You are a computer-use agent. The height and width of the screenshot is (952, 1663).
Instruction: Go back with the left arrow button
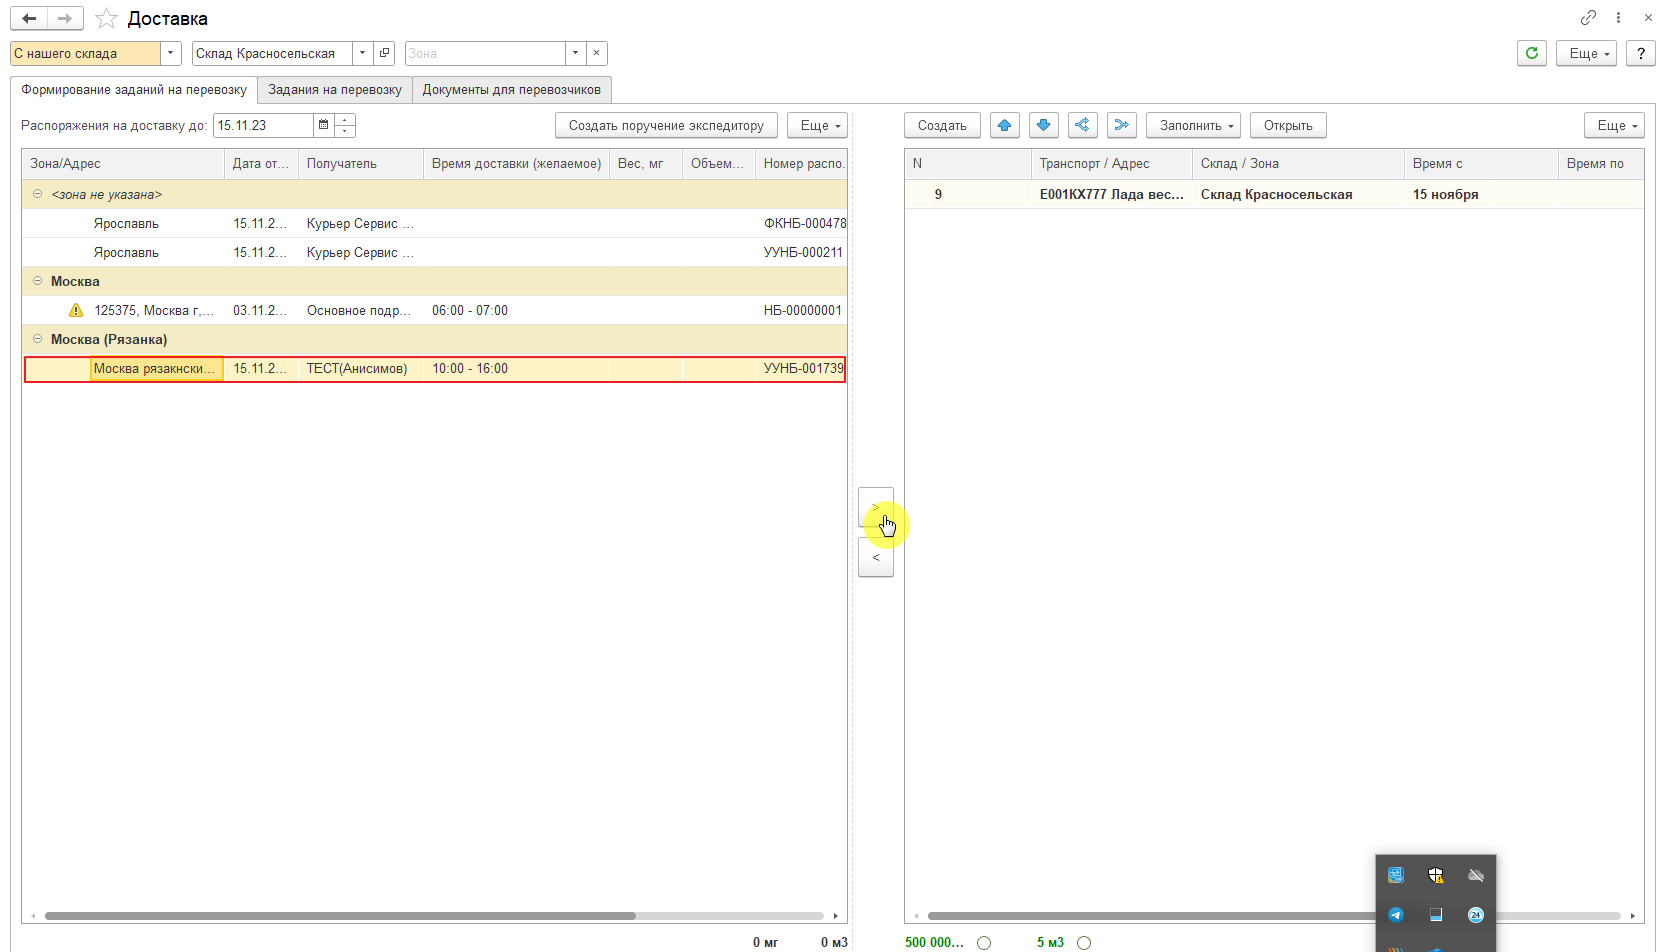tap(29, 19)
